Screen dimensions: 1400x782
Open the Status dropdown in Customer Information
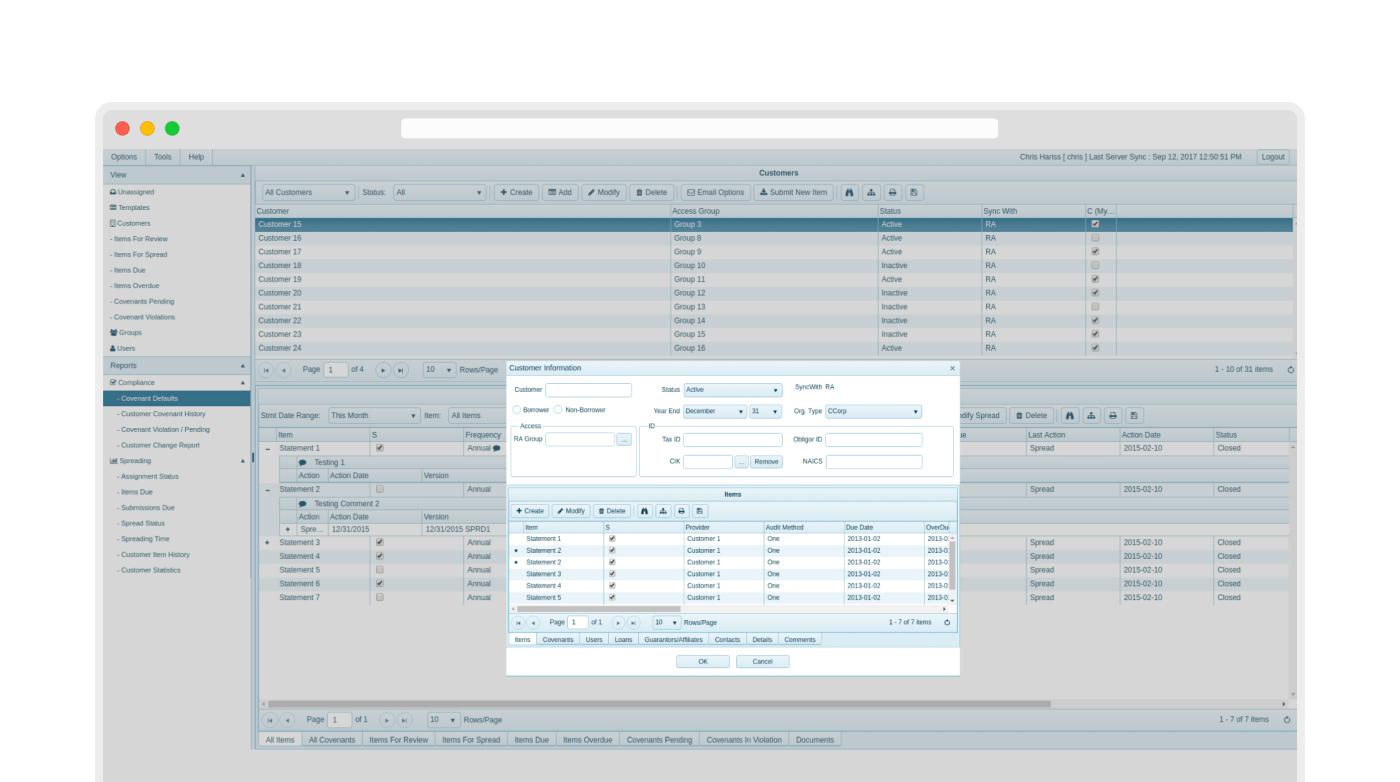coord(733,390)
